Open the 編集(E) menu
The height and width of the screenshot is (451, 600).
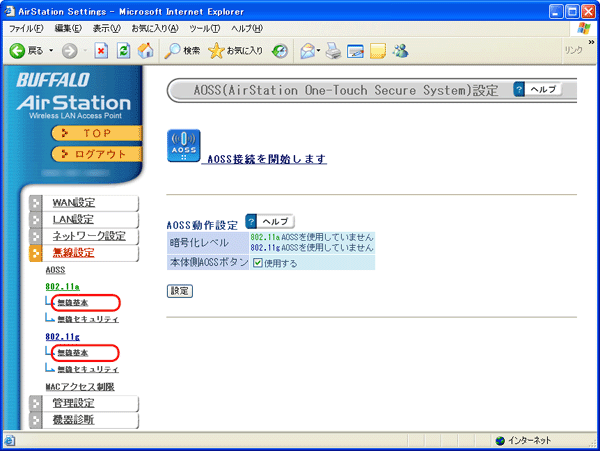point(68,29)
